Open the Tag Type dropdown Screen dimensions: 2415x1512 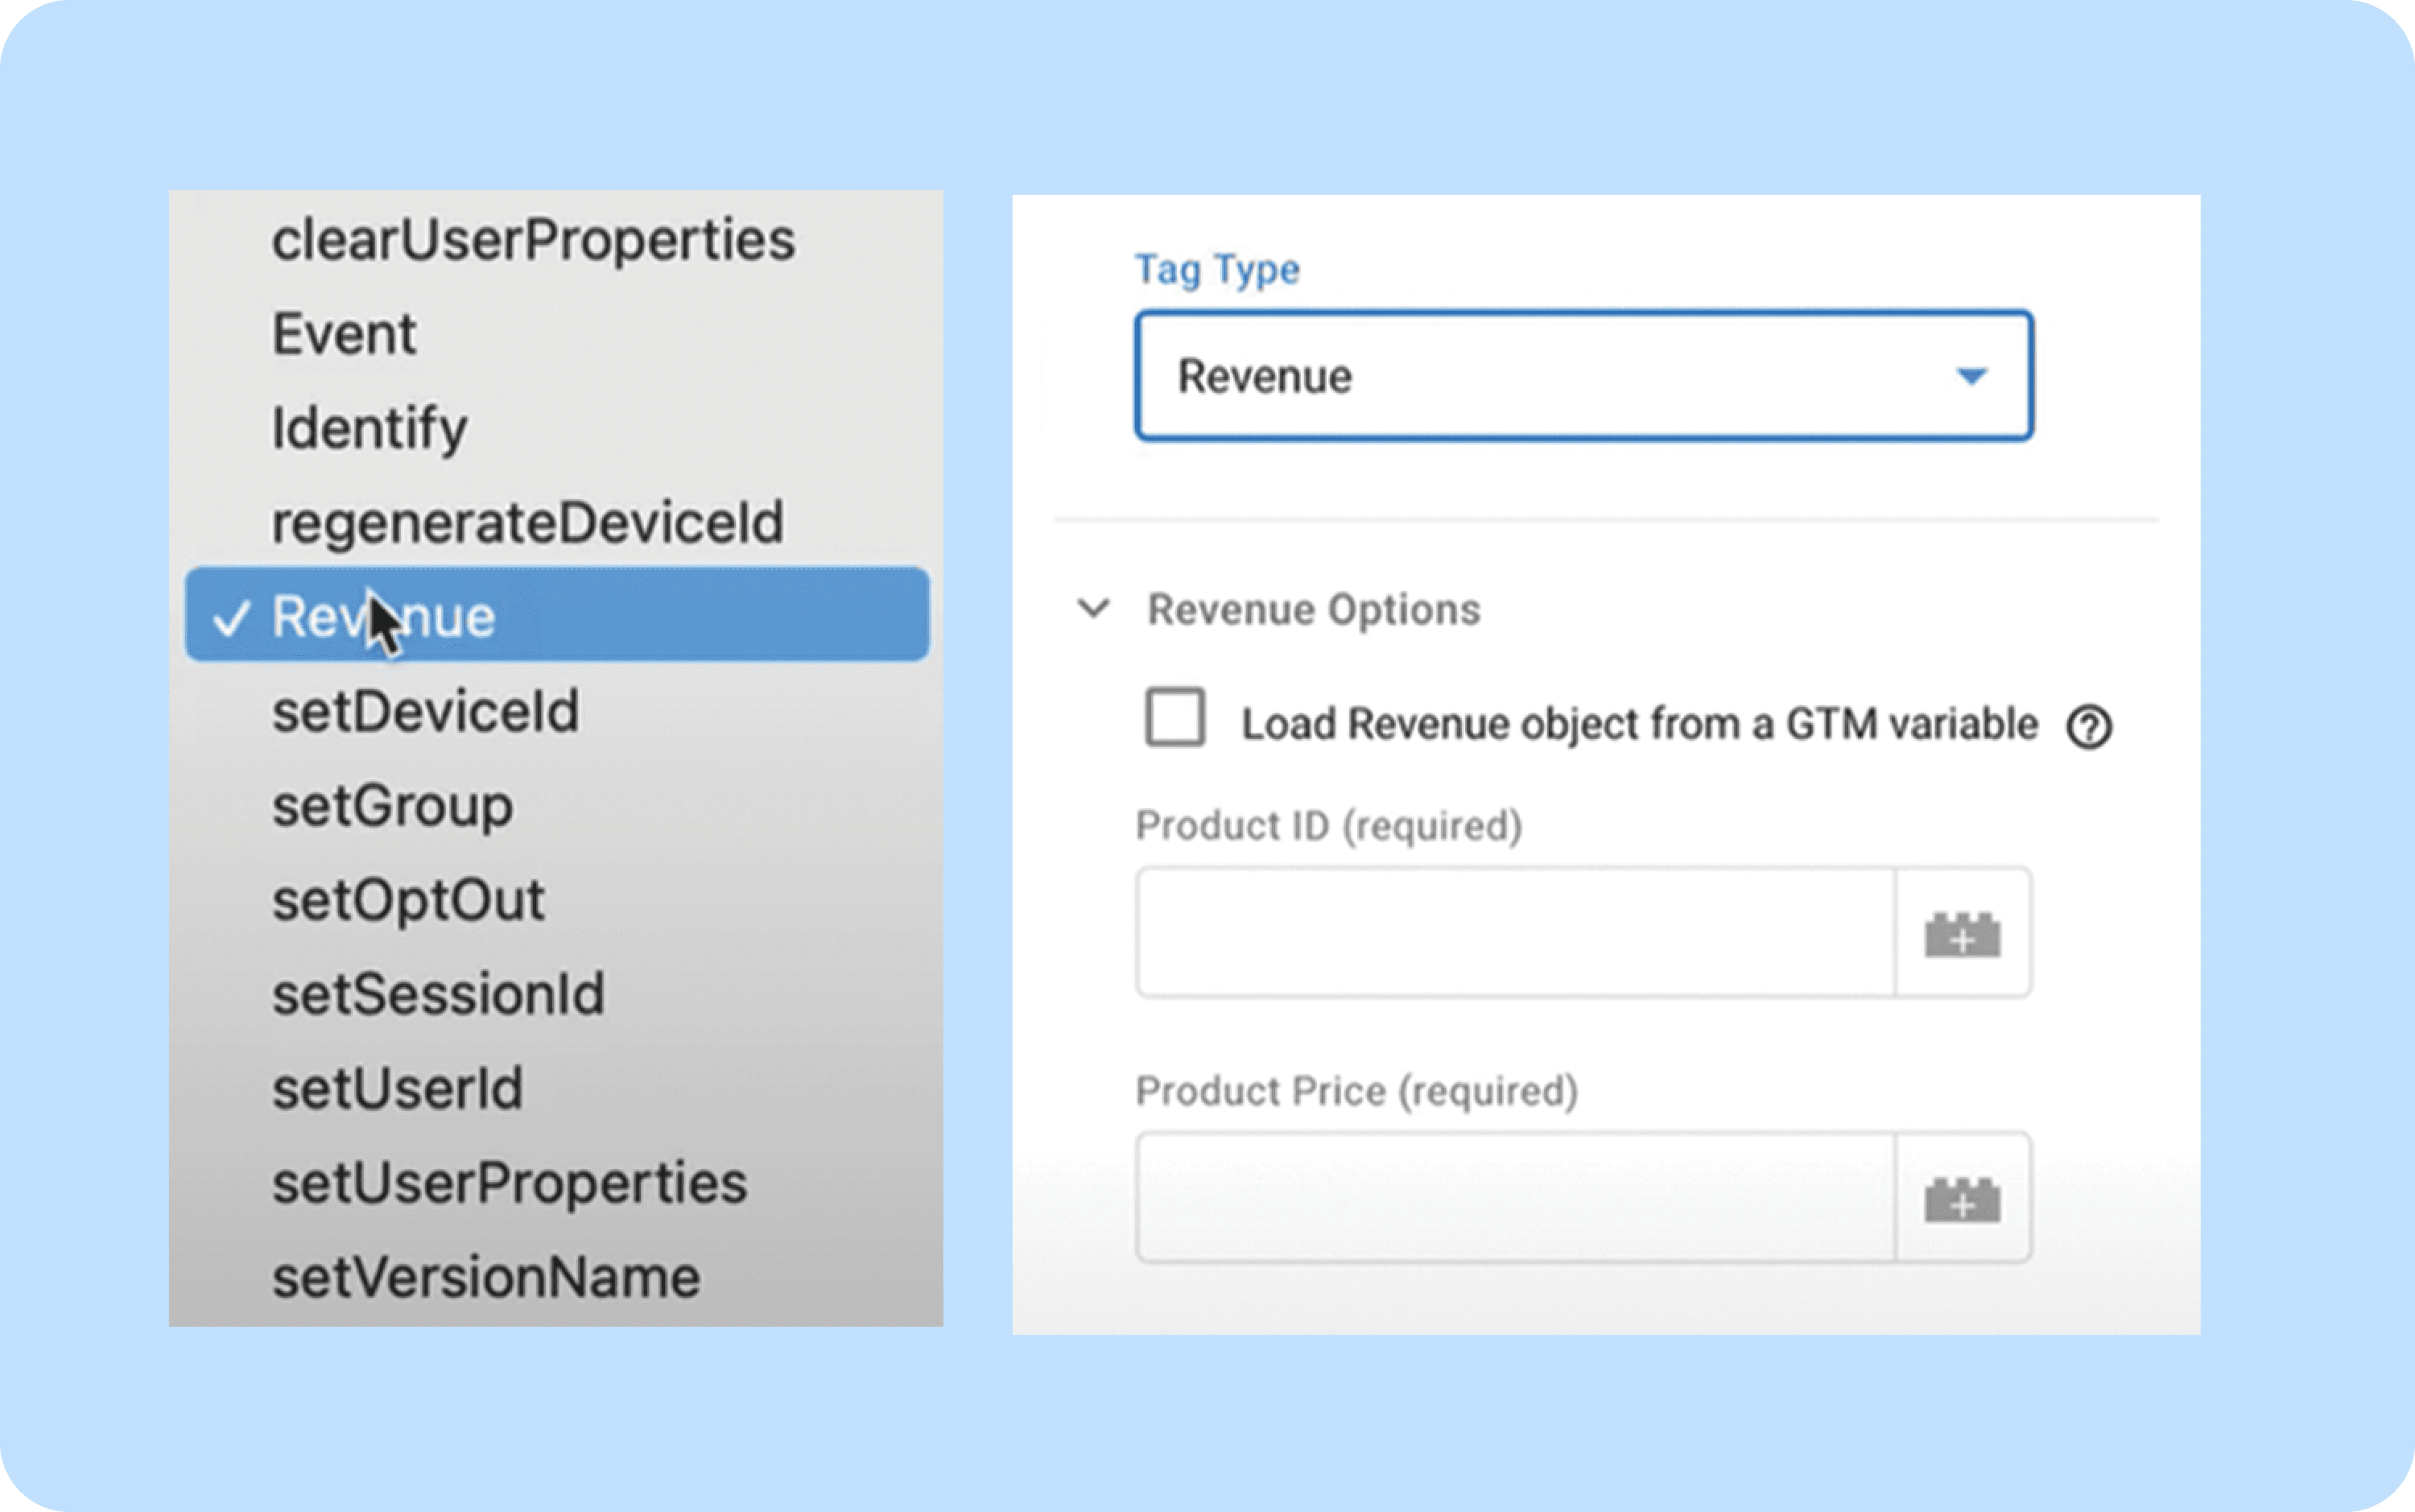1583,376
